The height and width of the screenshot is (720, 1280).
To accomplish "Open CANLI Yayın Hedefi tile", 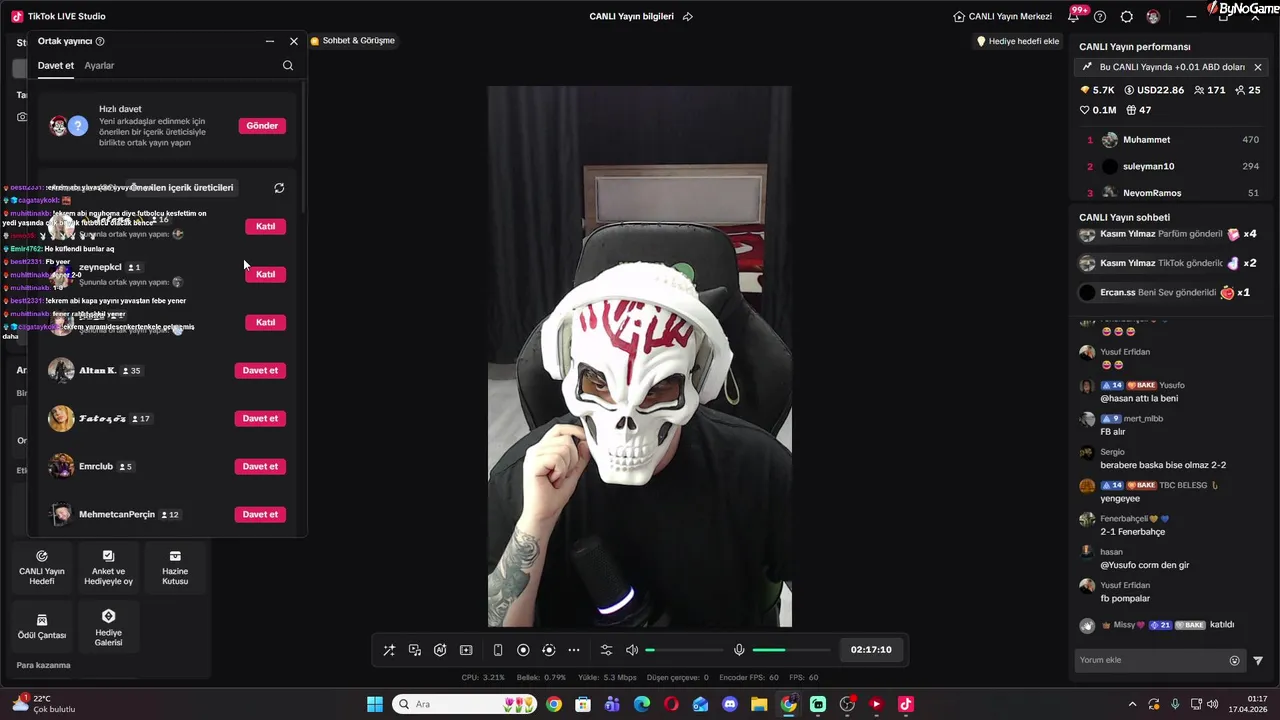I will [42, 568].
